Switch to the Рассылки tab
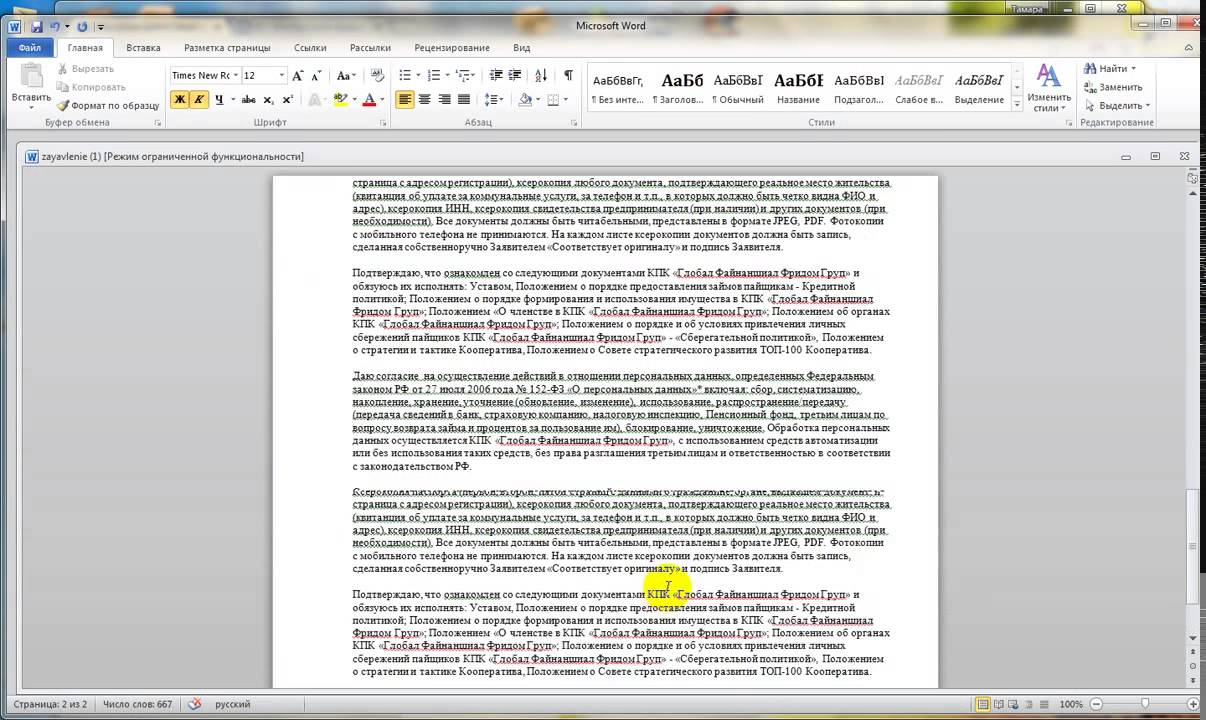This screenshot has height=720, width=1206. point(370,47)
